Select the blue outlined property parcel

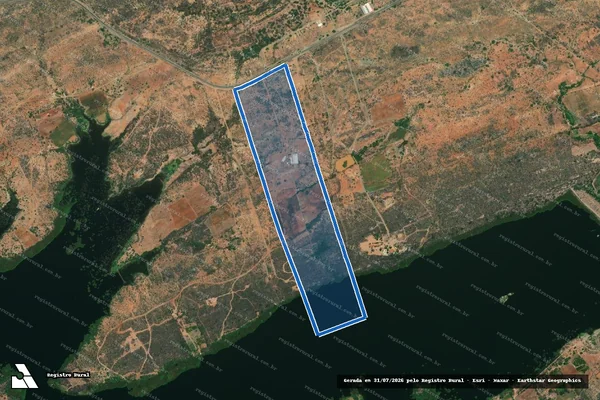click(x=300, y=200)
